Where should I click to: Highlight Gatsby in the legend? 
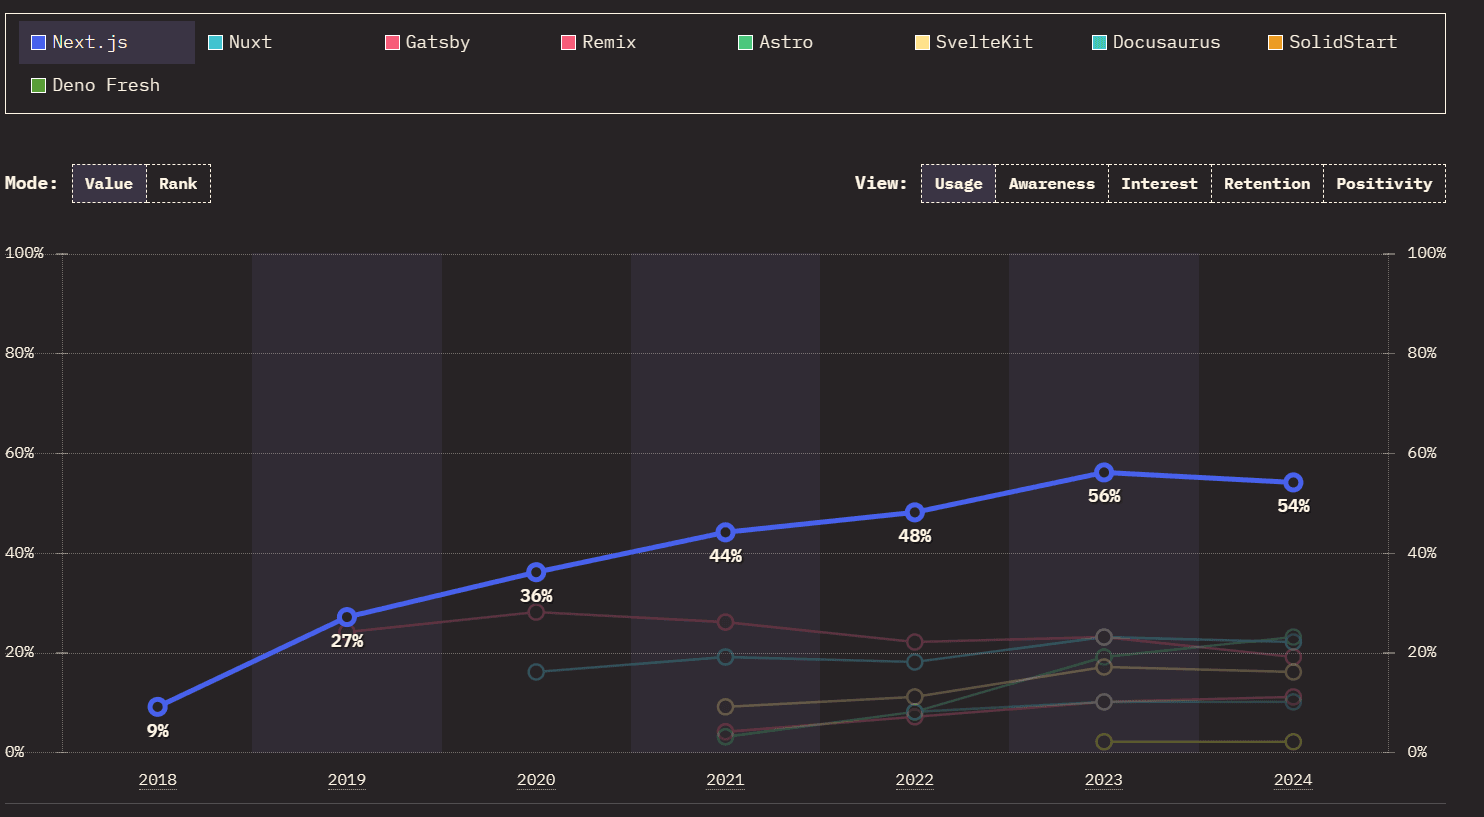click(x=428, y=42)
